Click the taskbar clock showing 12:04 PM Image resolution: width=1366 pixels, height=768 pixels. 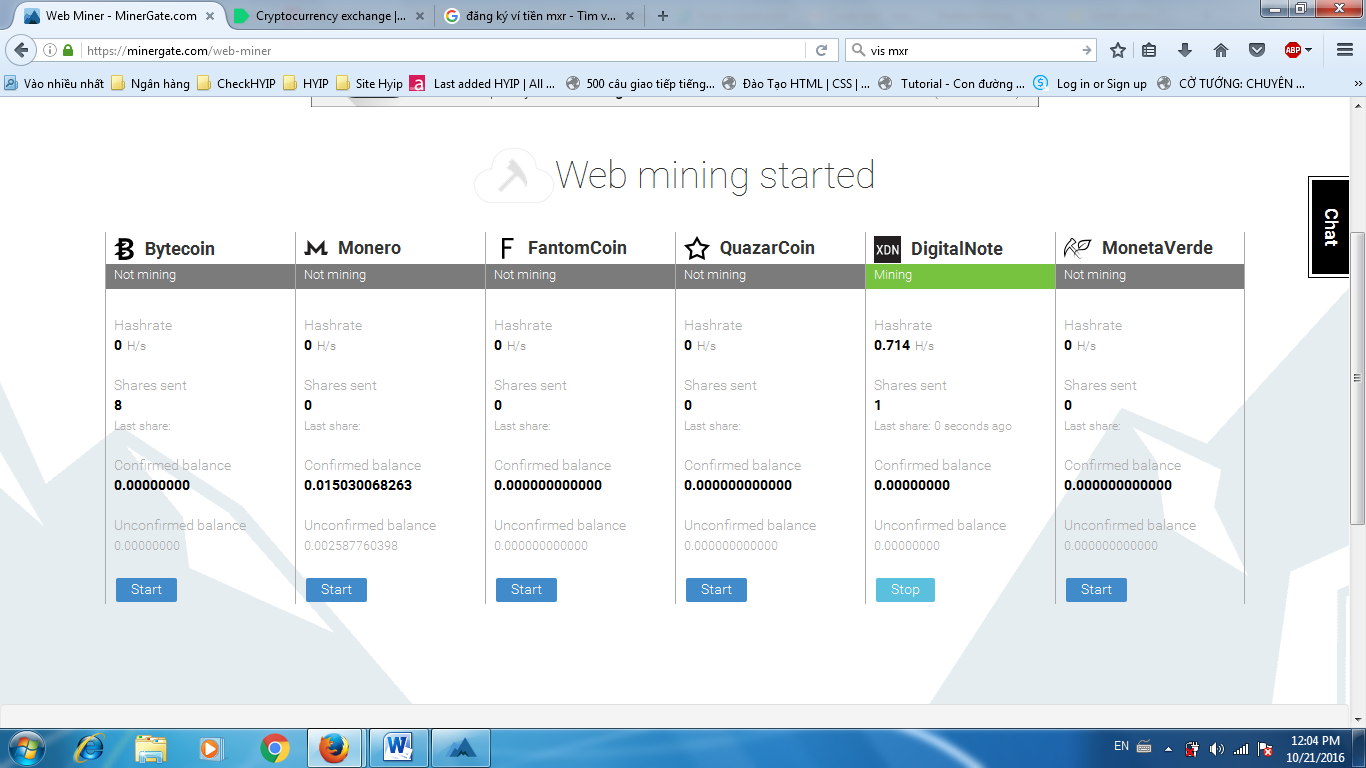[1315, 749]
